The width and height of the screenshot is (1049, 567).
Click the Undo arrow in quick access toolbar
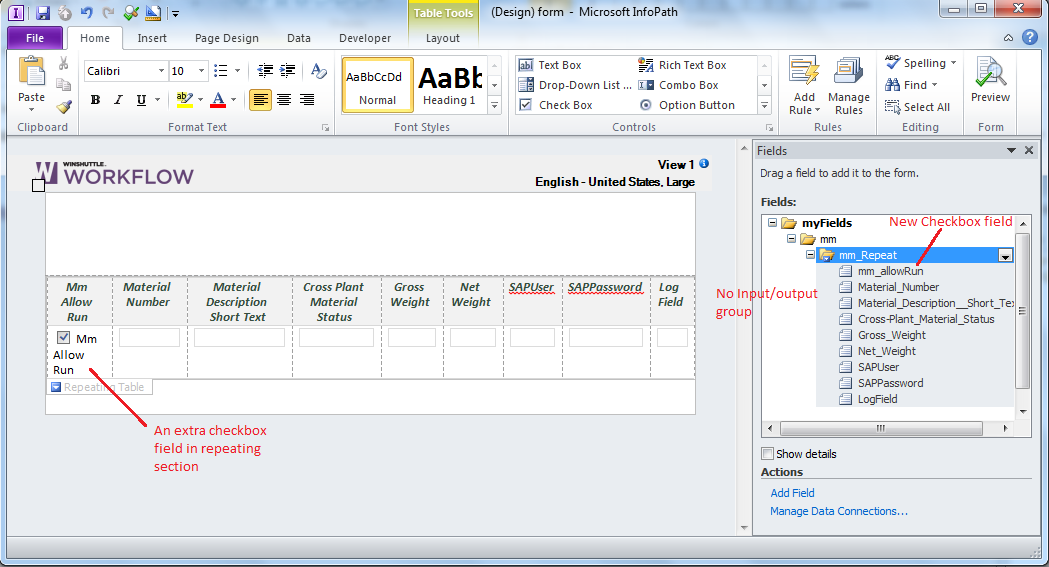point(86,13)
